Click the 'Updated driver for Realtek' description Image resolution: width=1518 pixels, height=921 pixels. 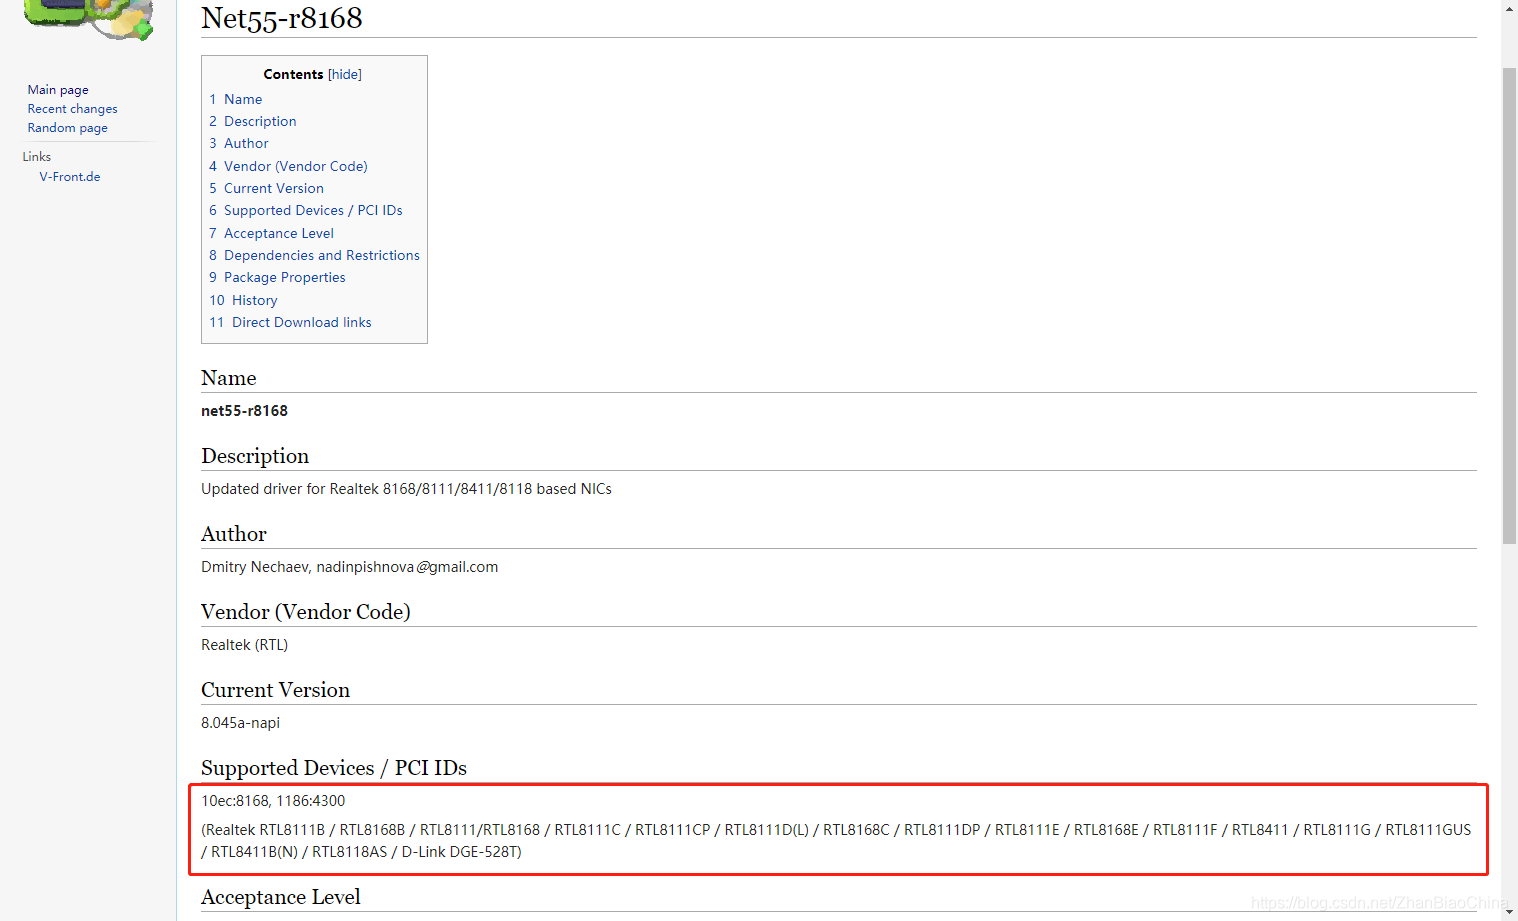406,489
